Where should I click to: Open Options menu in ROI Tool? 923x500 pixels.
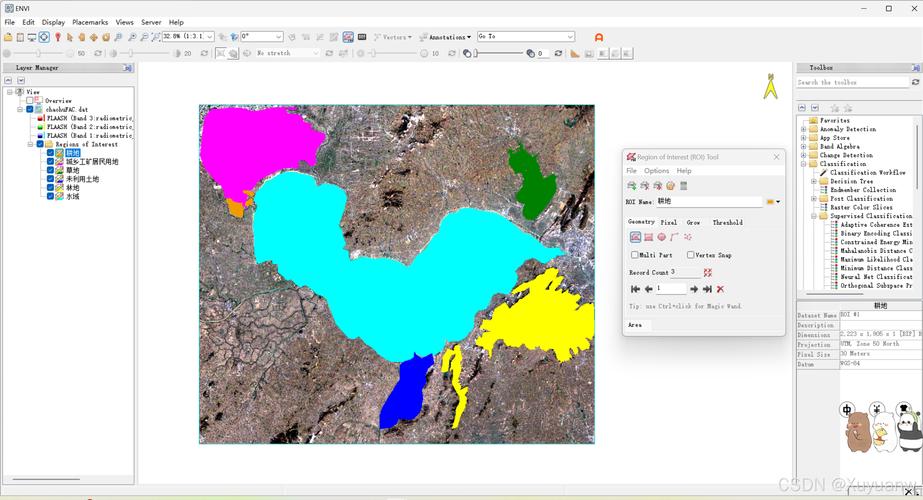656,171
